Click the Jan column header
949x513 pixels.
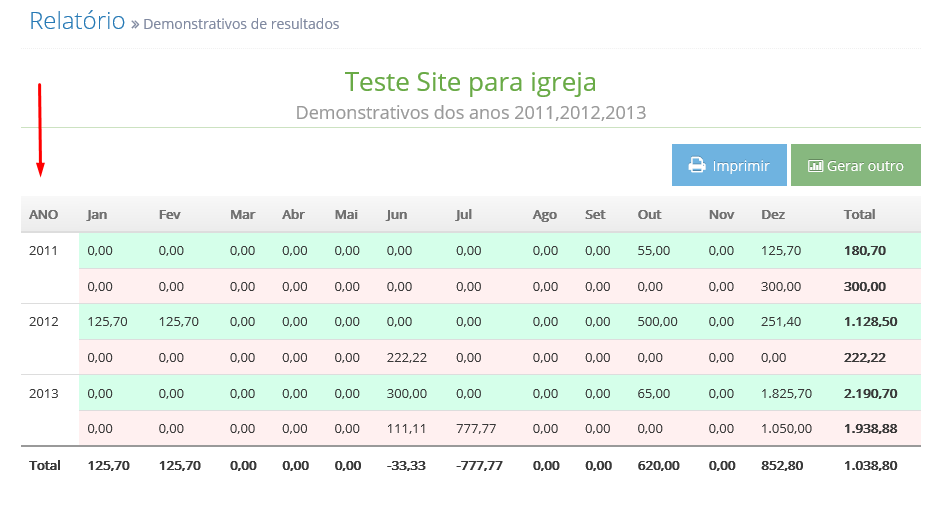click(97, 215)
